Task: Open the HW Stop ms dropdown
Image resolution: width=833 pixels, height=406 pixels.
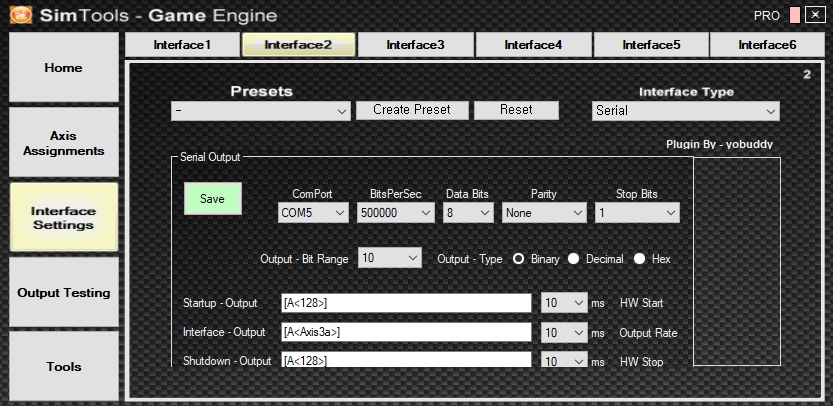Action: click(x=564, y=360)
